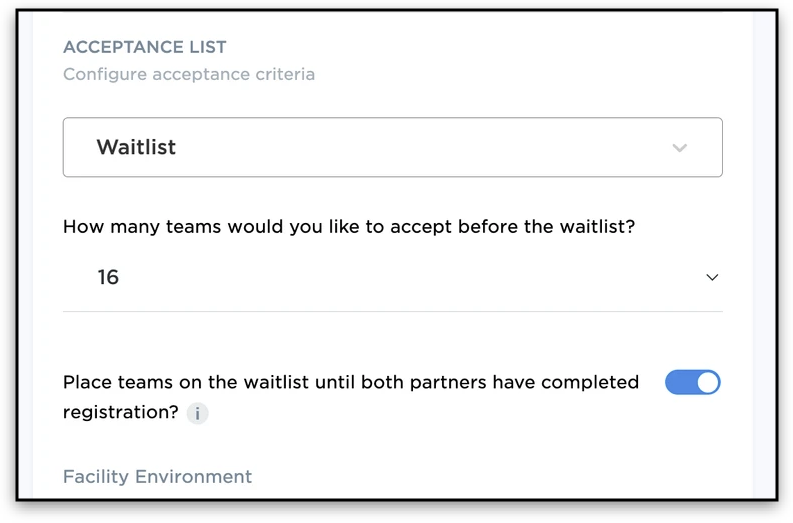Click the white knob of the blue switch
The width and height of the screenshot is (793, 523).
(707, 382)
